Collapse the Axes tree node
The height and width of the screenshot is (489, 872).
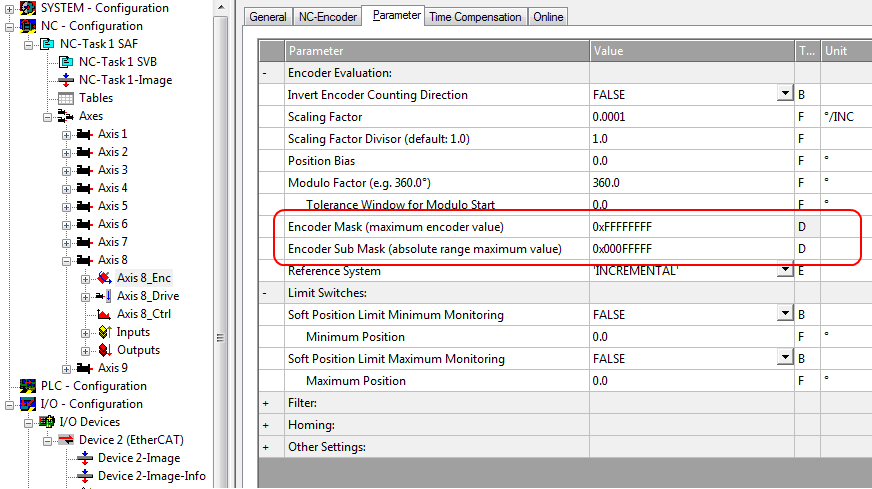click(x=47, y=117)
